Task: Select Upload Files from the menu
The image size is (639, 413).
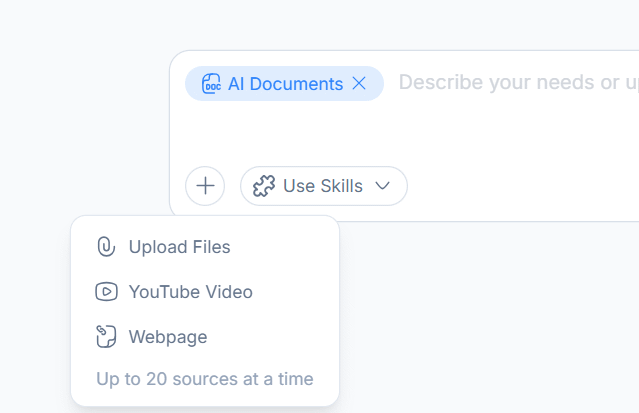Action: coord(205,247)
